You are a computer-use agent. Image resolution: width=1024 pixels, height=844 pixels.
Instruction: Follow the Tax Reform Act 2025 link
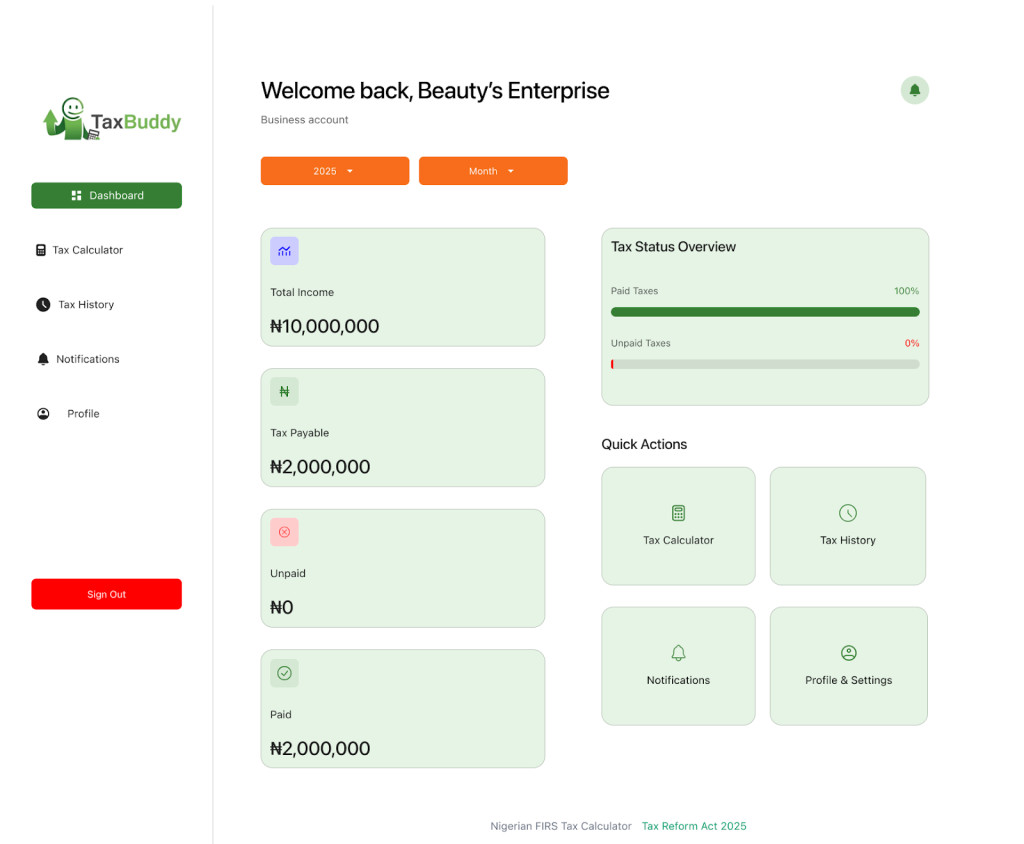694,826
